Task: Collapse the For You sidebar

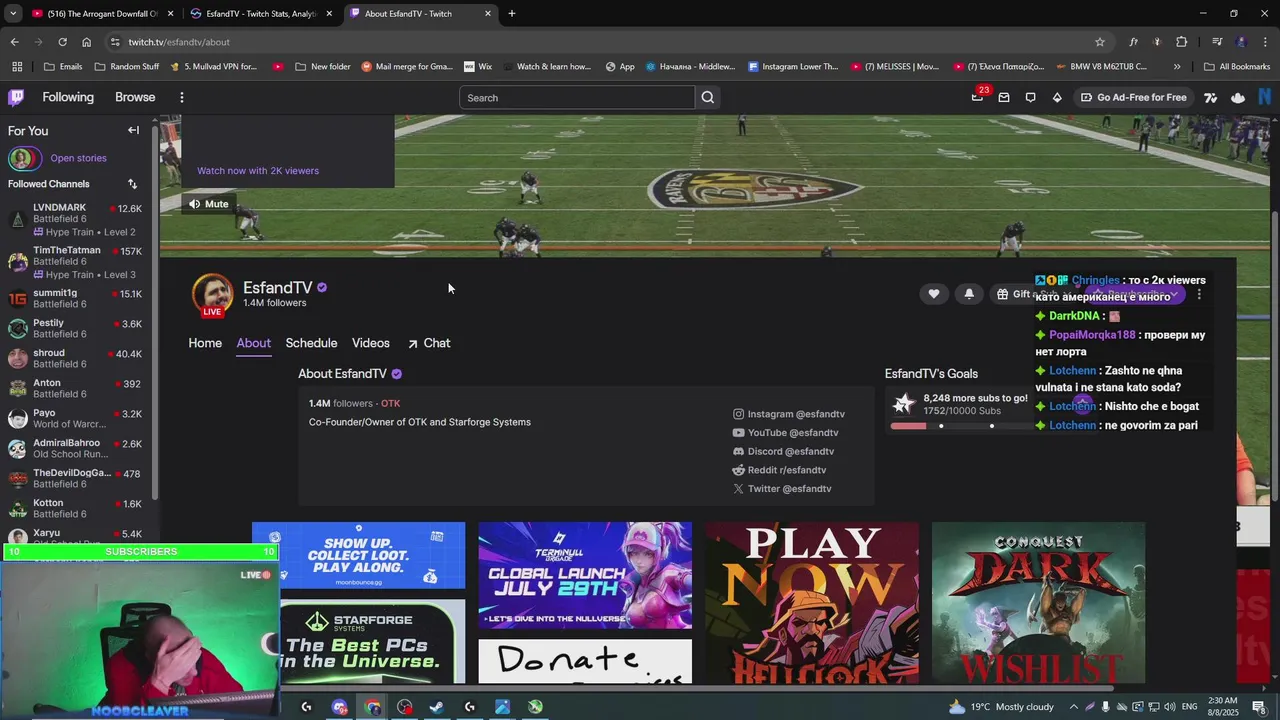Action: click(133, 130)
